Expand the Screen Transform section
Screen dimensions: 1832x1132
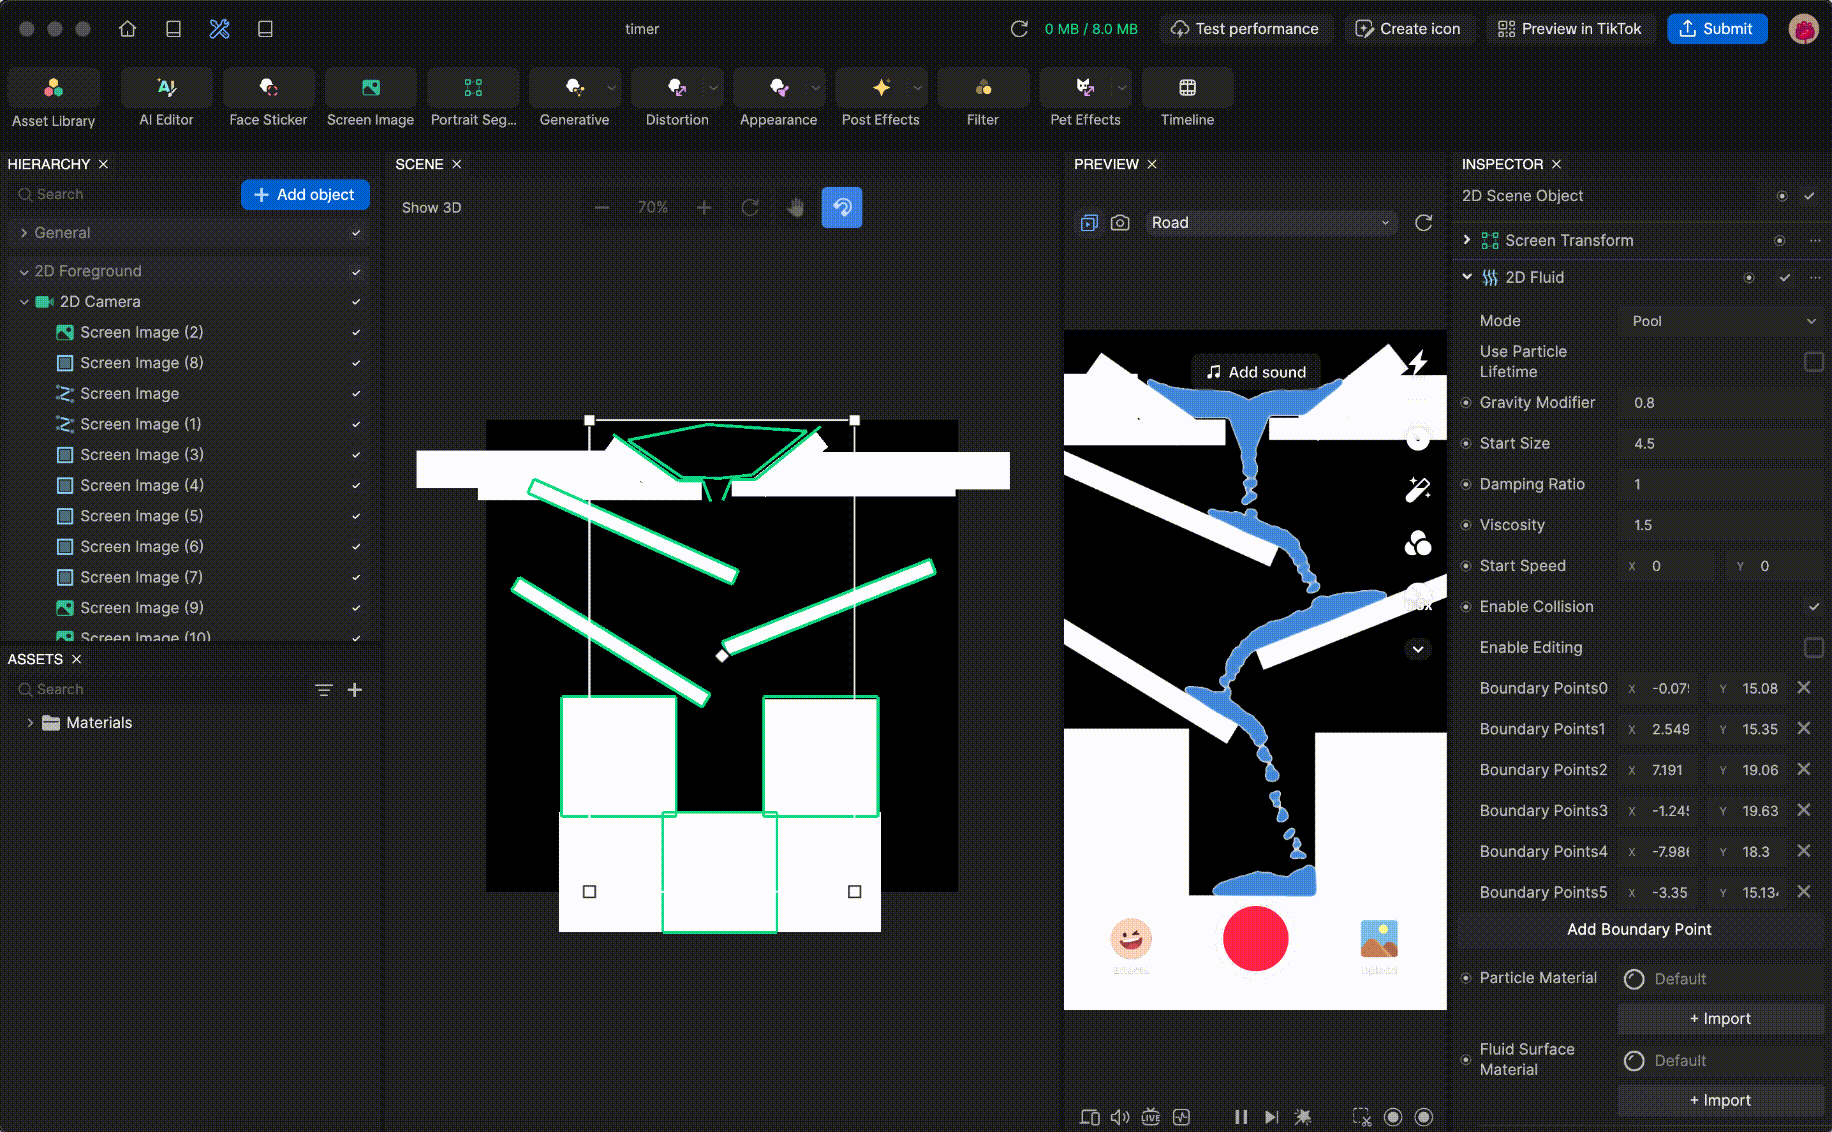tap(1467, 240)
